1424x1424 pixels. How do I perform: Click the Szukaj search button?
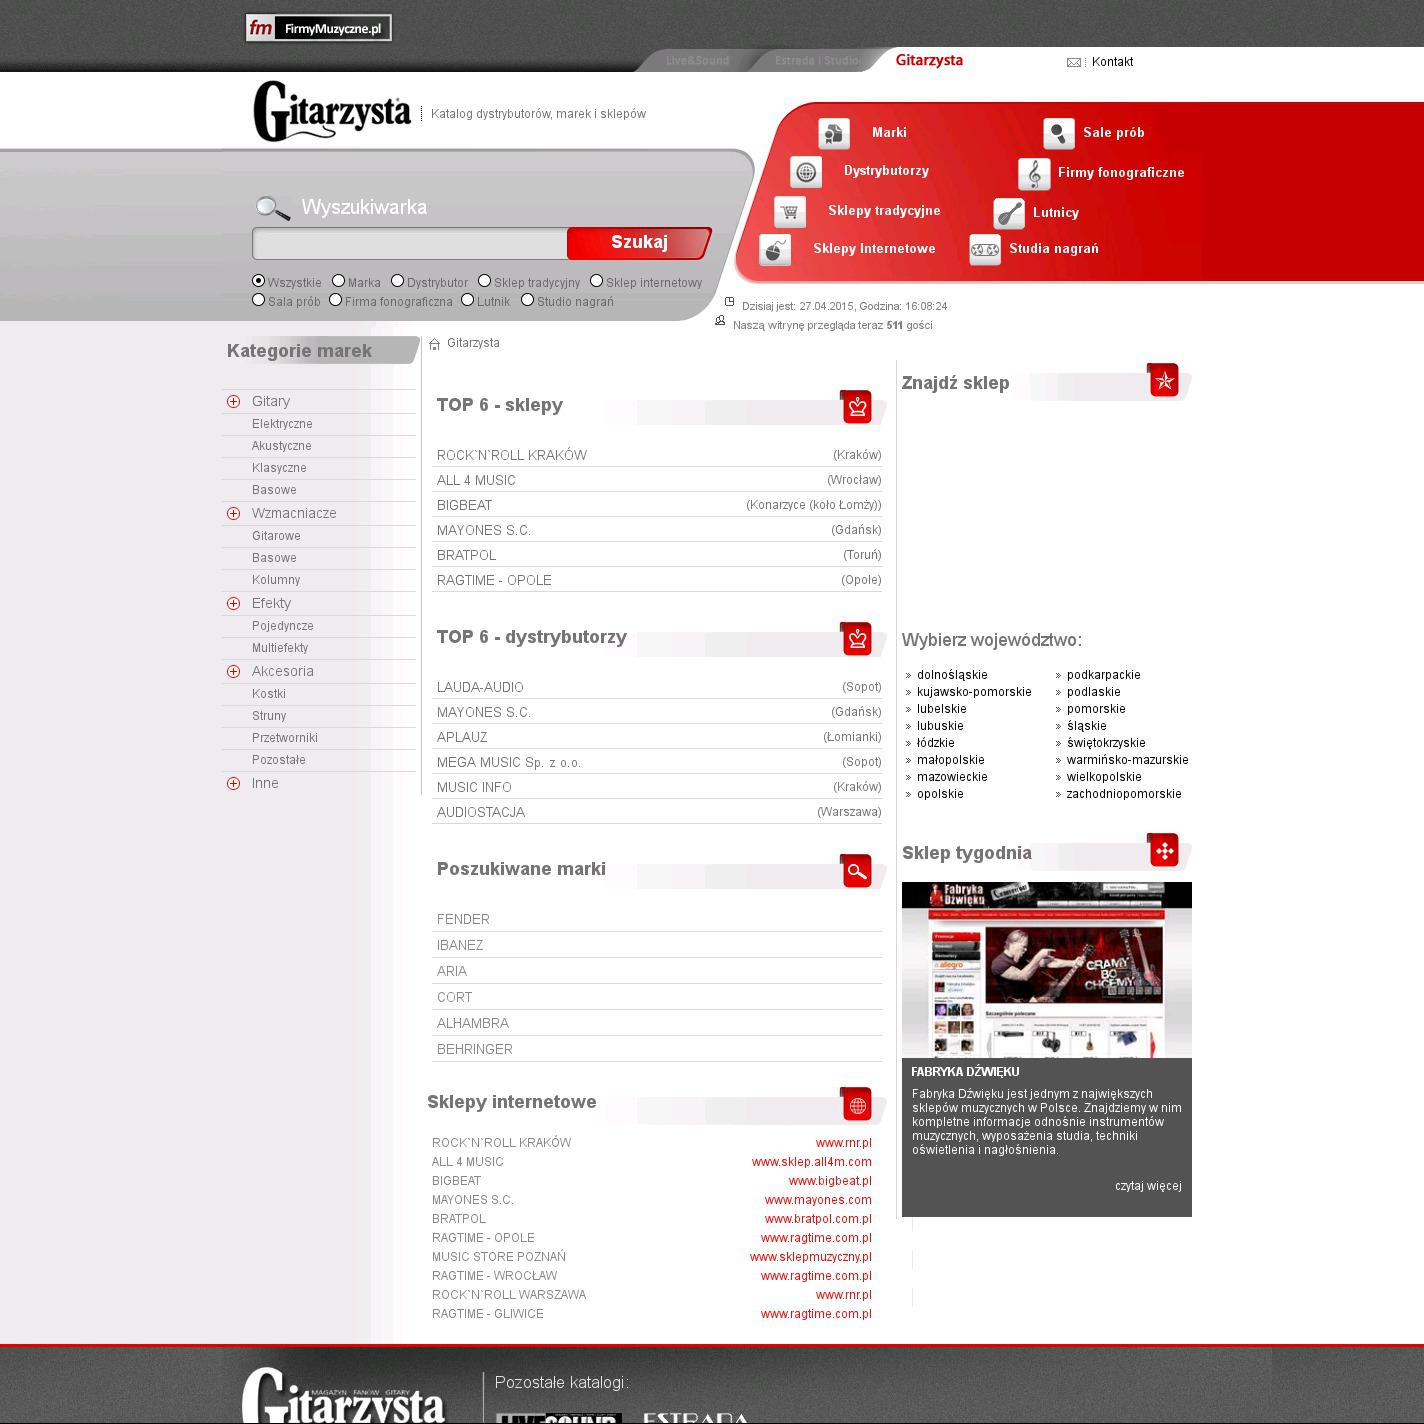coord(639,243)
